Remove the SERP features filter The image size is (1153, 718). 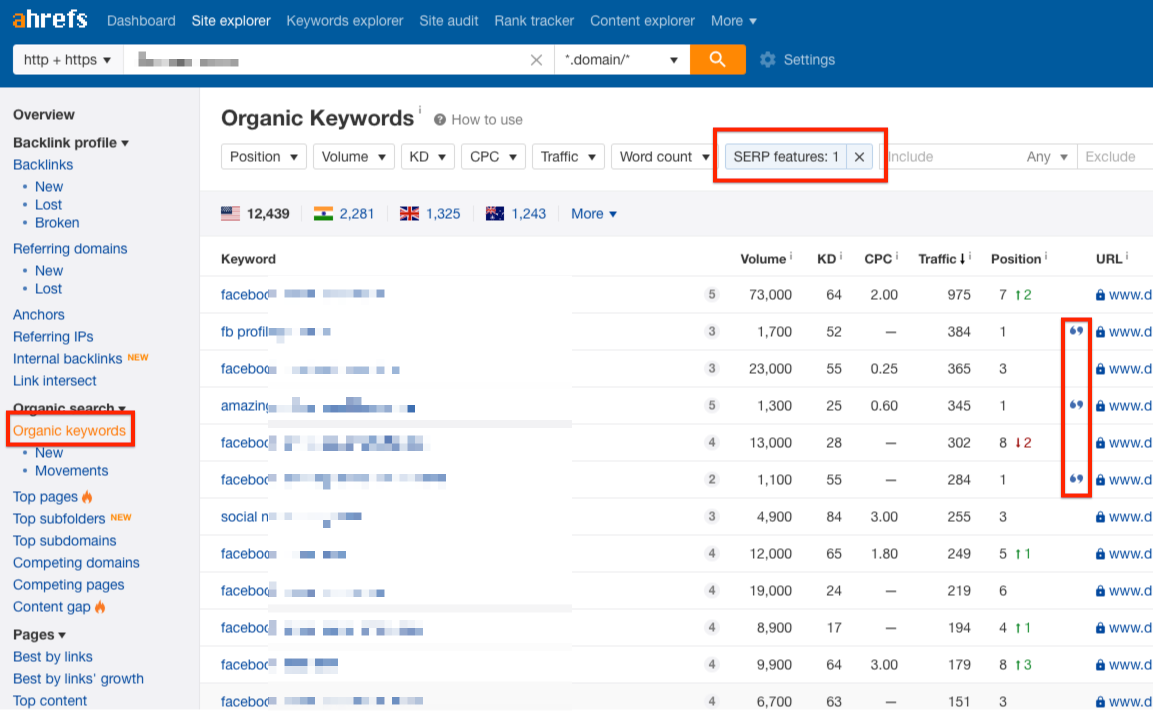pos(859,157)
